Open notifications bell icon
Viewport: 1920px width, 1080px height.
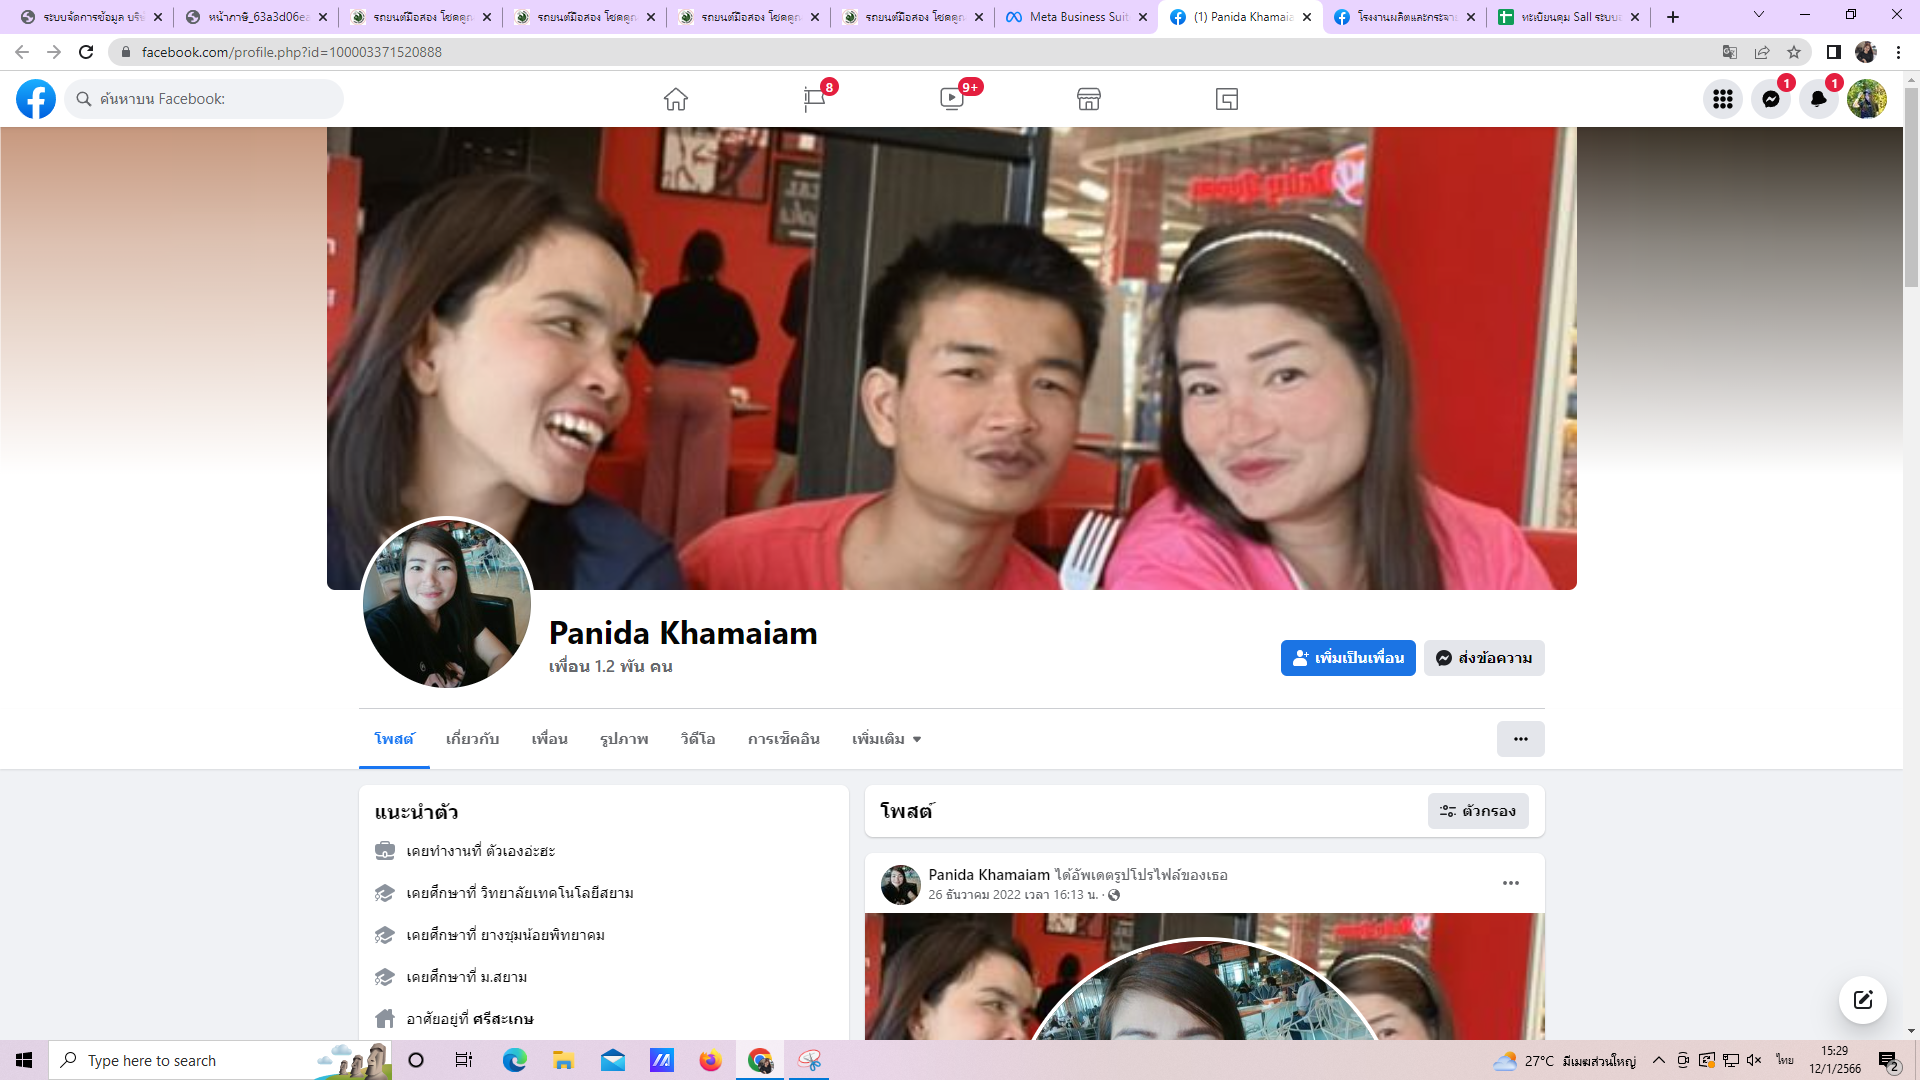(1818, 99)
